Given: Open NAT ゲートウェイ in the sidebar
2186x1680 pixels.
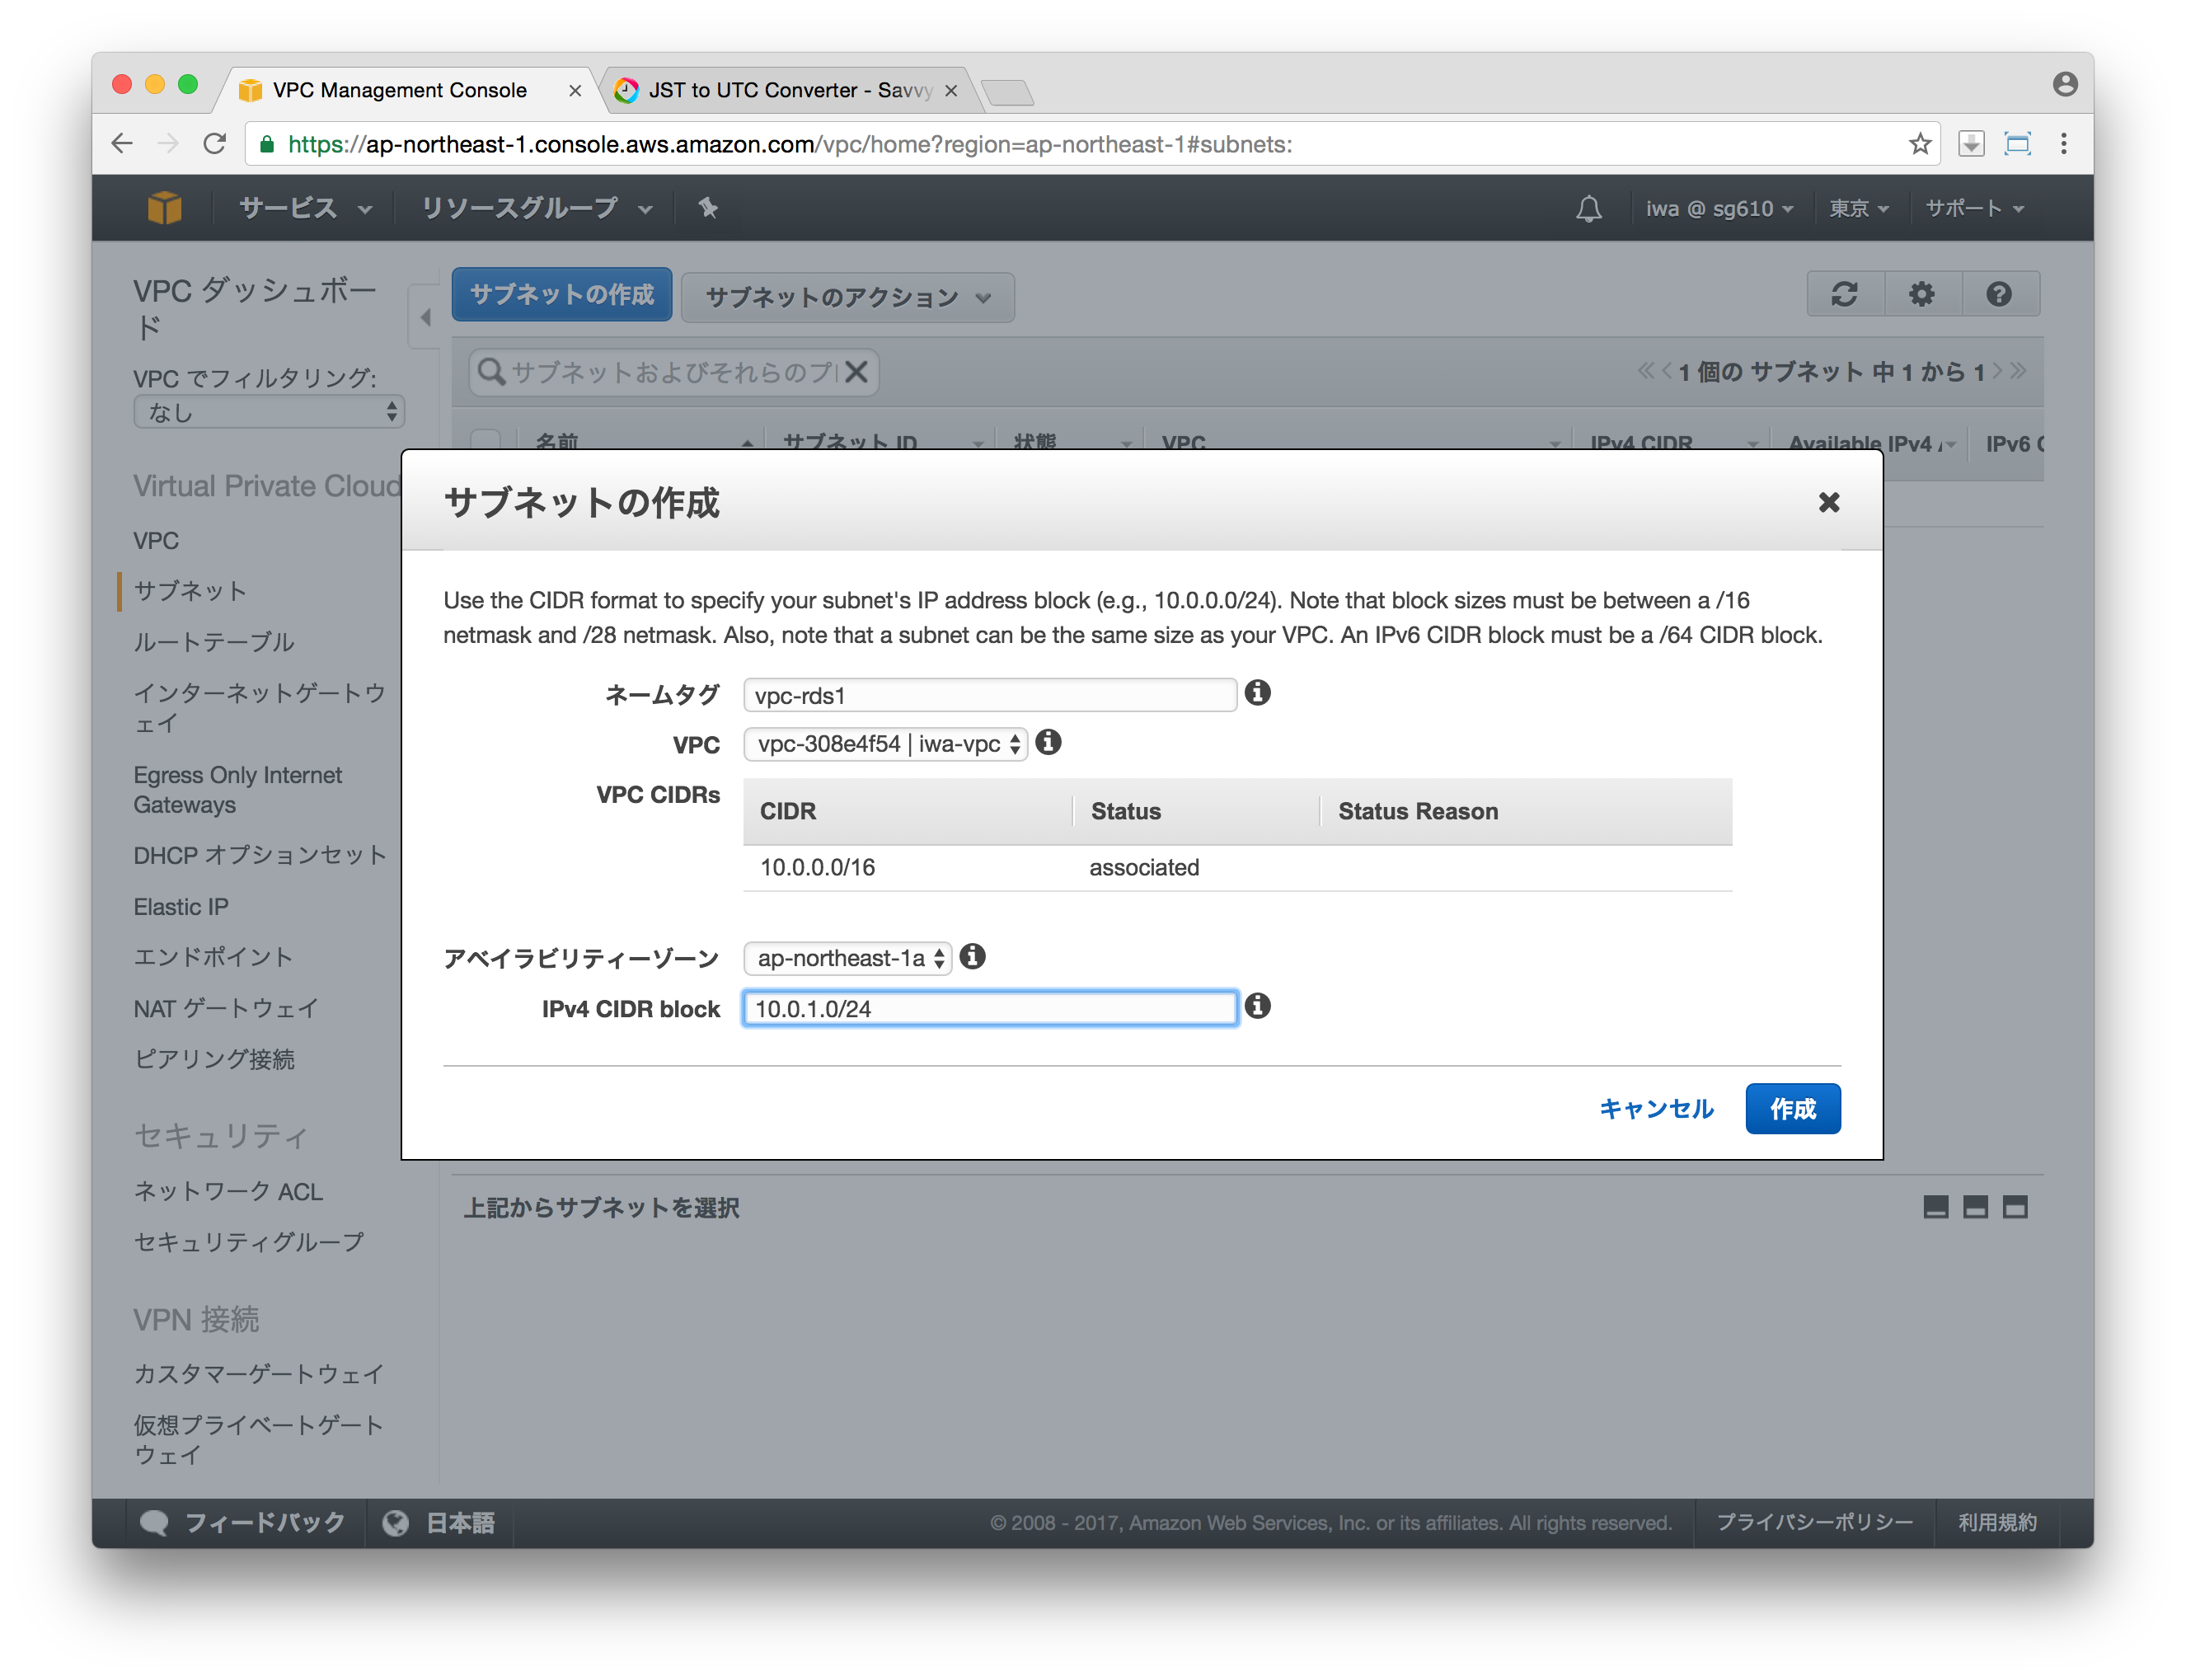Looking at the screenshot, I should [226, 1007].
